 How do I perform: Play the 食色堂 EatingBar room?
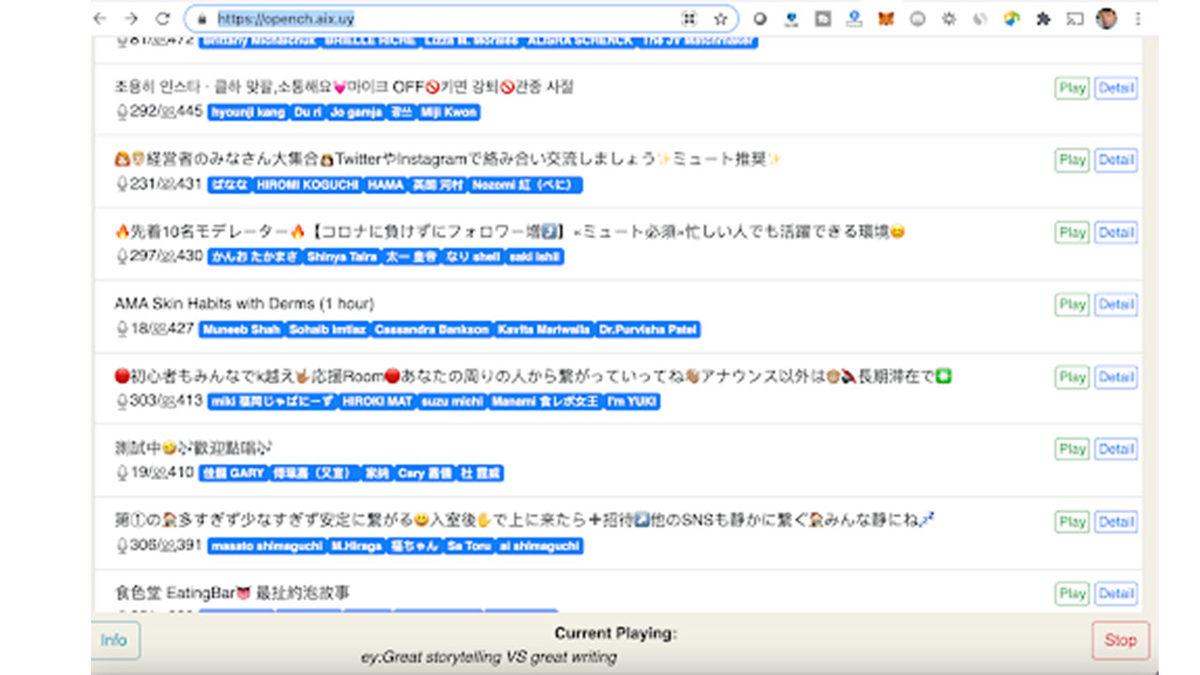click(1072, 593)
